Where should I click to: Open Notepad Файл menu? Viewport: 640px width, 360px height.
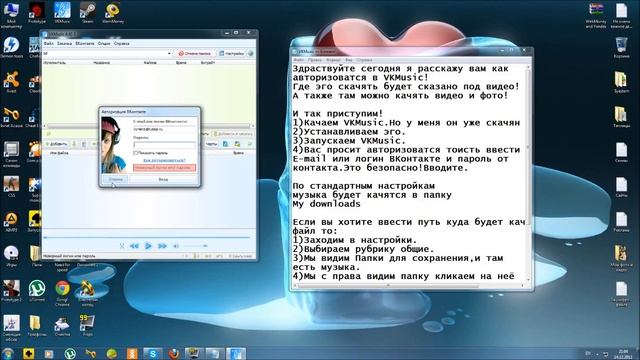299,60
